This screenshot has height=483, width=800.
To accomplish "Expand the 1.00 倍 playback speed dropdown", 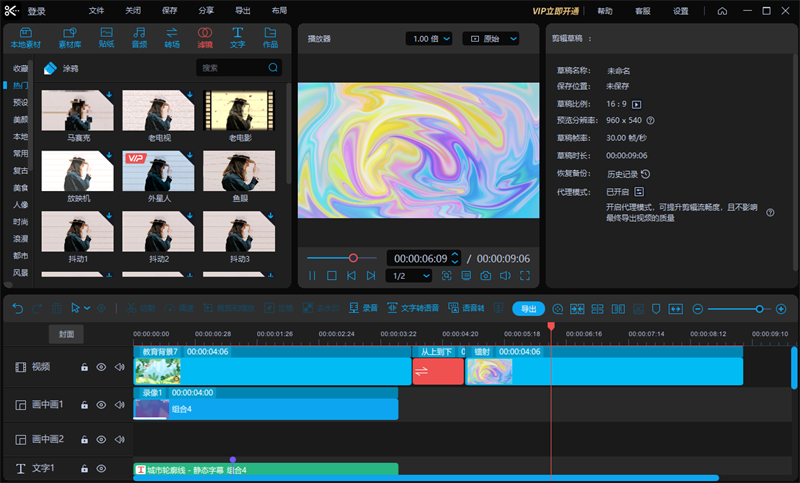I will (430, 38).
